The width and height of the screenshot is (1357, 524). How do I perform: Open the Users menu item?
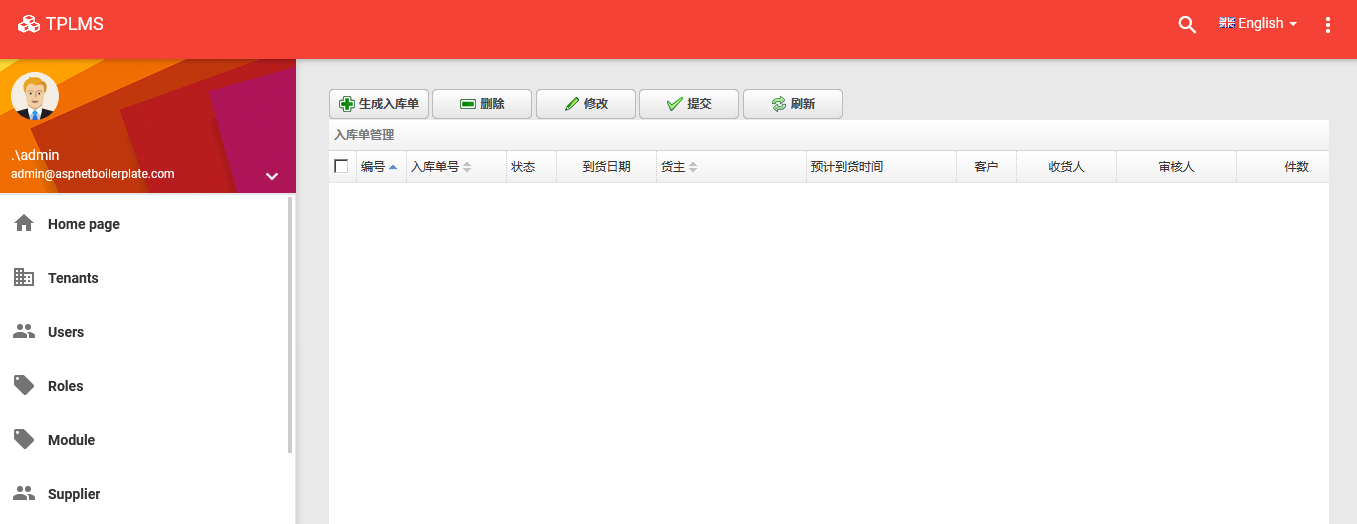[144, 332]
